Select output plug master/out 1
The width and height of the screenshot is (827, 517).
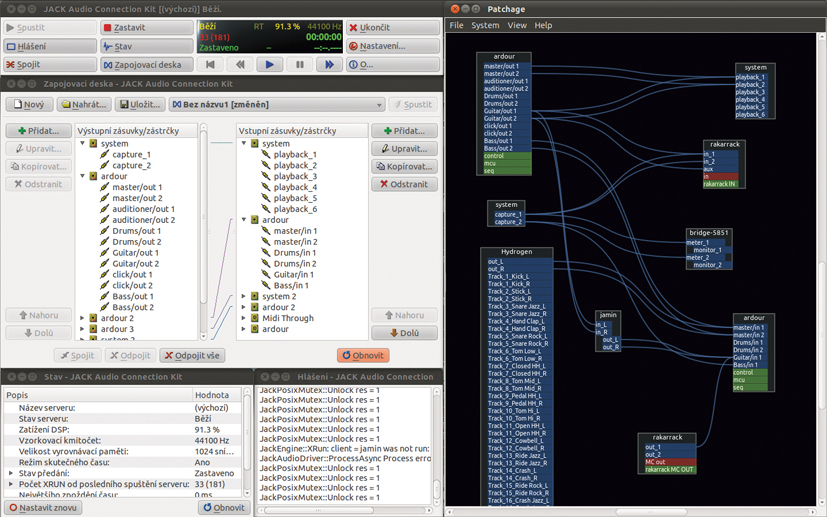tap(137, 187)
